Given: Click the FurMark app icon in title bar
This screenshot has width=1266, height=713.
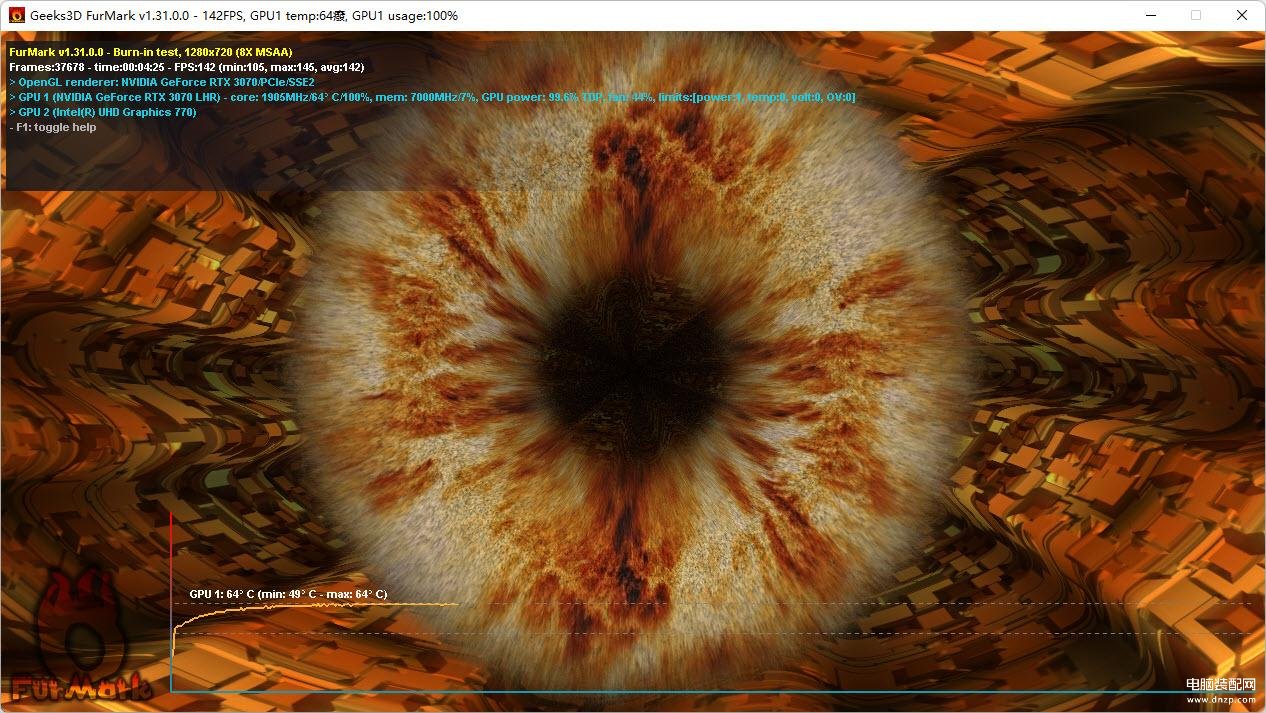Looking at the screenshot, I should pos(16,16).
